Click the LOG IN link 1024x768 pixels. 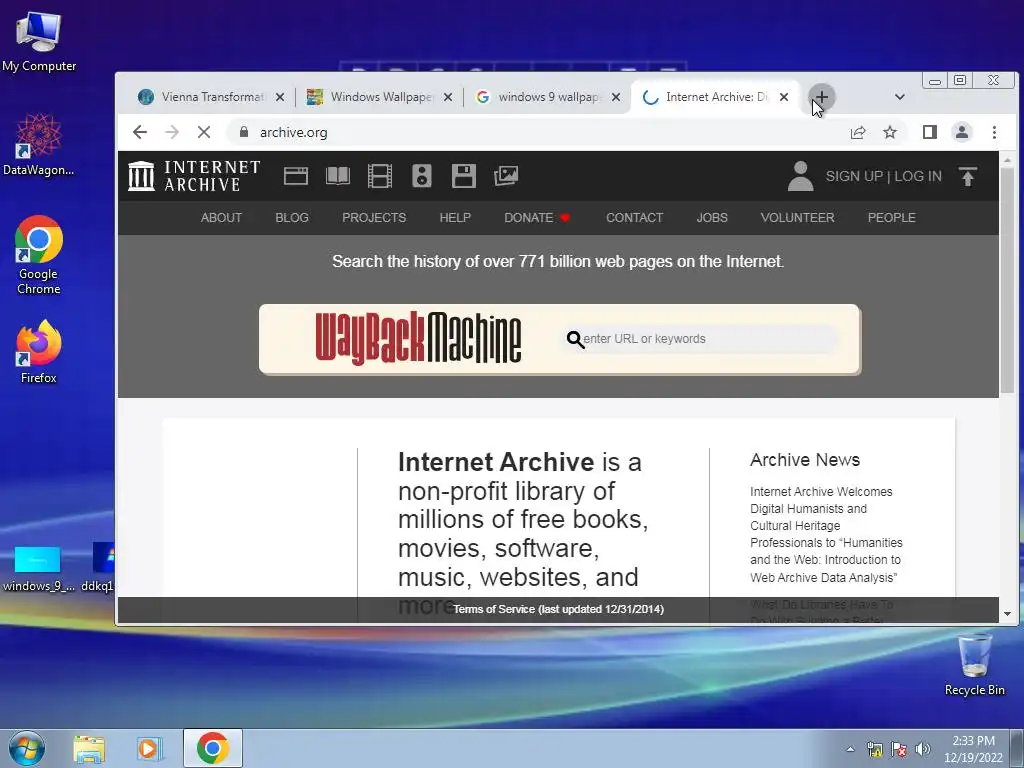pos(918,176)
